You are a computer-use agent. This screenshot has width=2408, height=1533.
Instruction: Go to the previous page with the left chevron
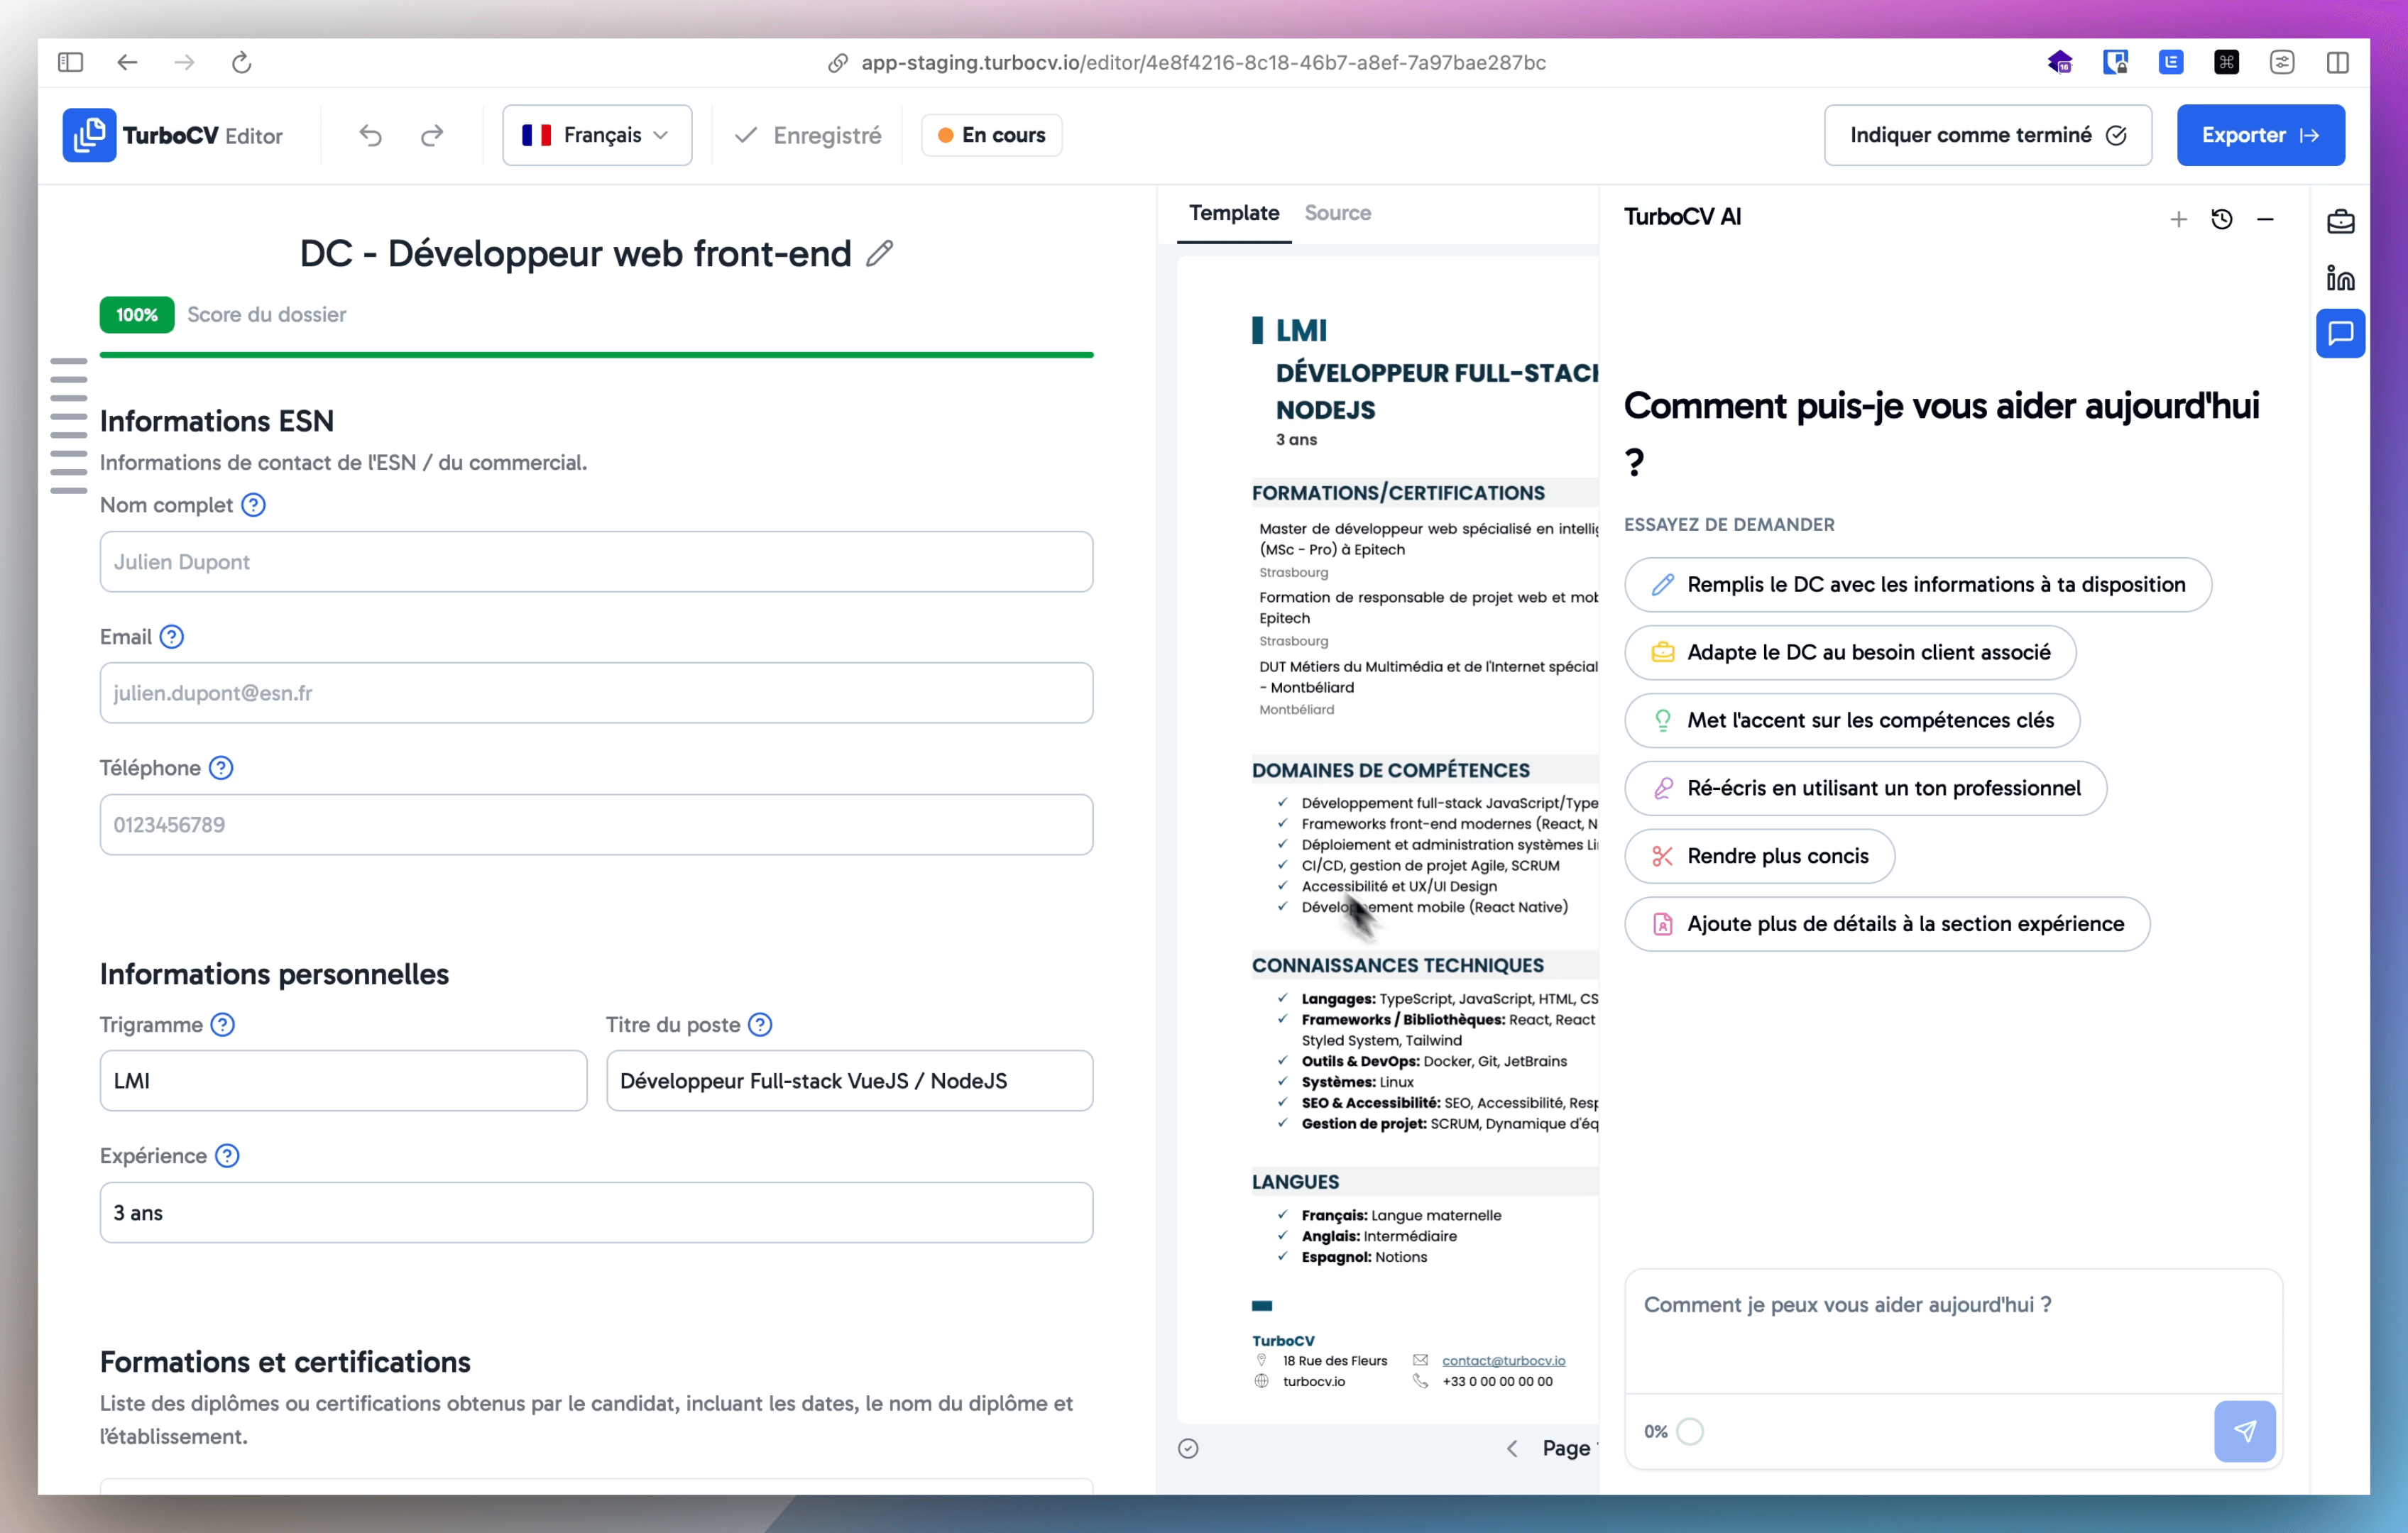tap(1513, 1448)
